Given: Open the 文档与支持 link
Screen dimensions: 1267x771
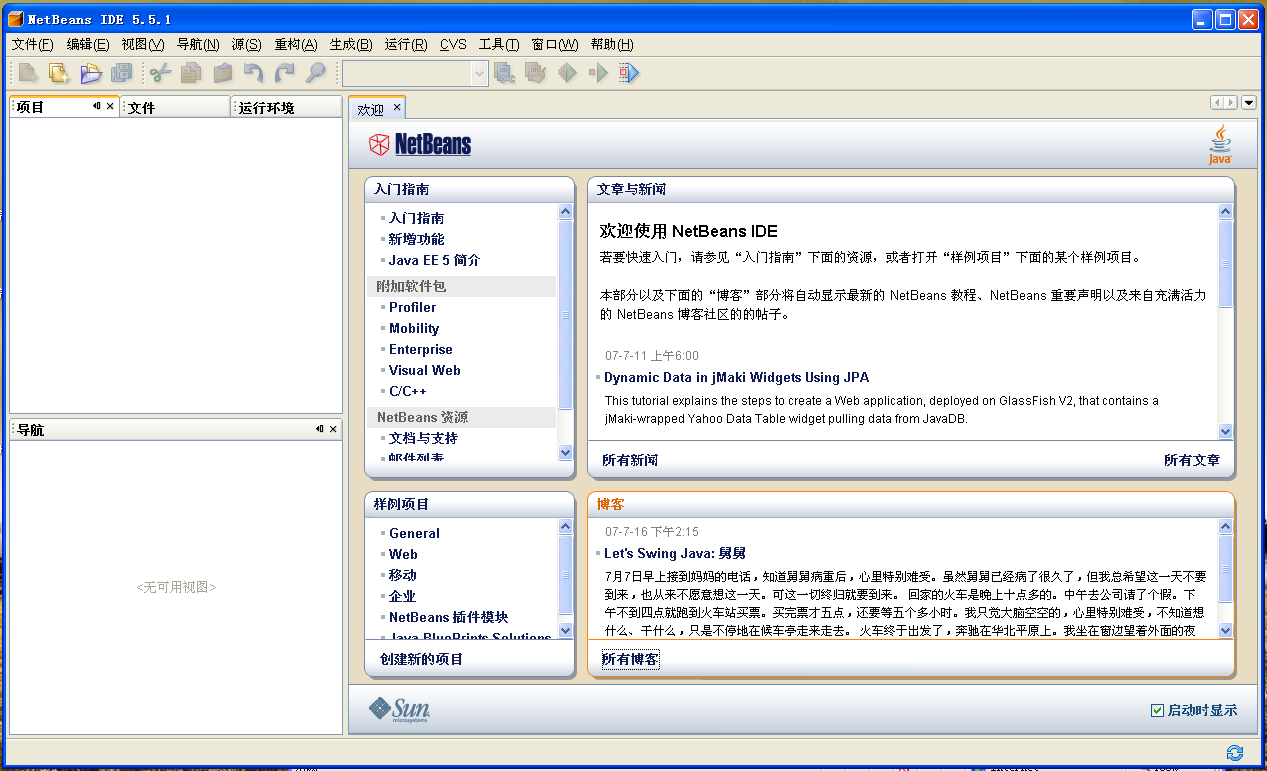Looking at the screenshot, I should [x=423, y=438].
